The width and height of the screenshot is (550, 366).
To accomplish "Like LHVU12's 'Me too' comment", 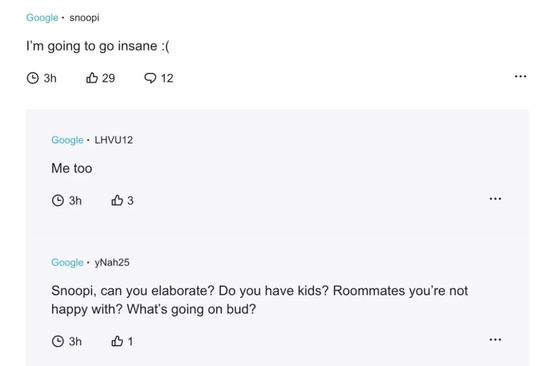I will (117, 200).
